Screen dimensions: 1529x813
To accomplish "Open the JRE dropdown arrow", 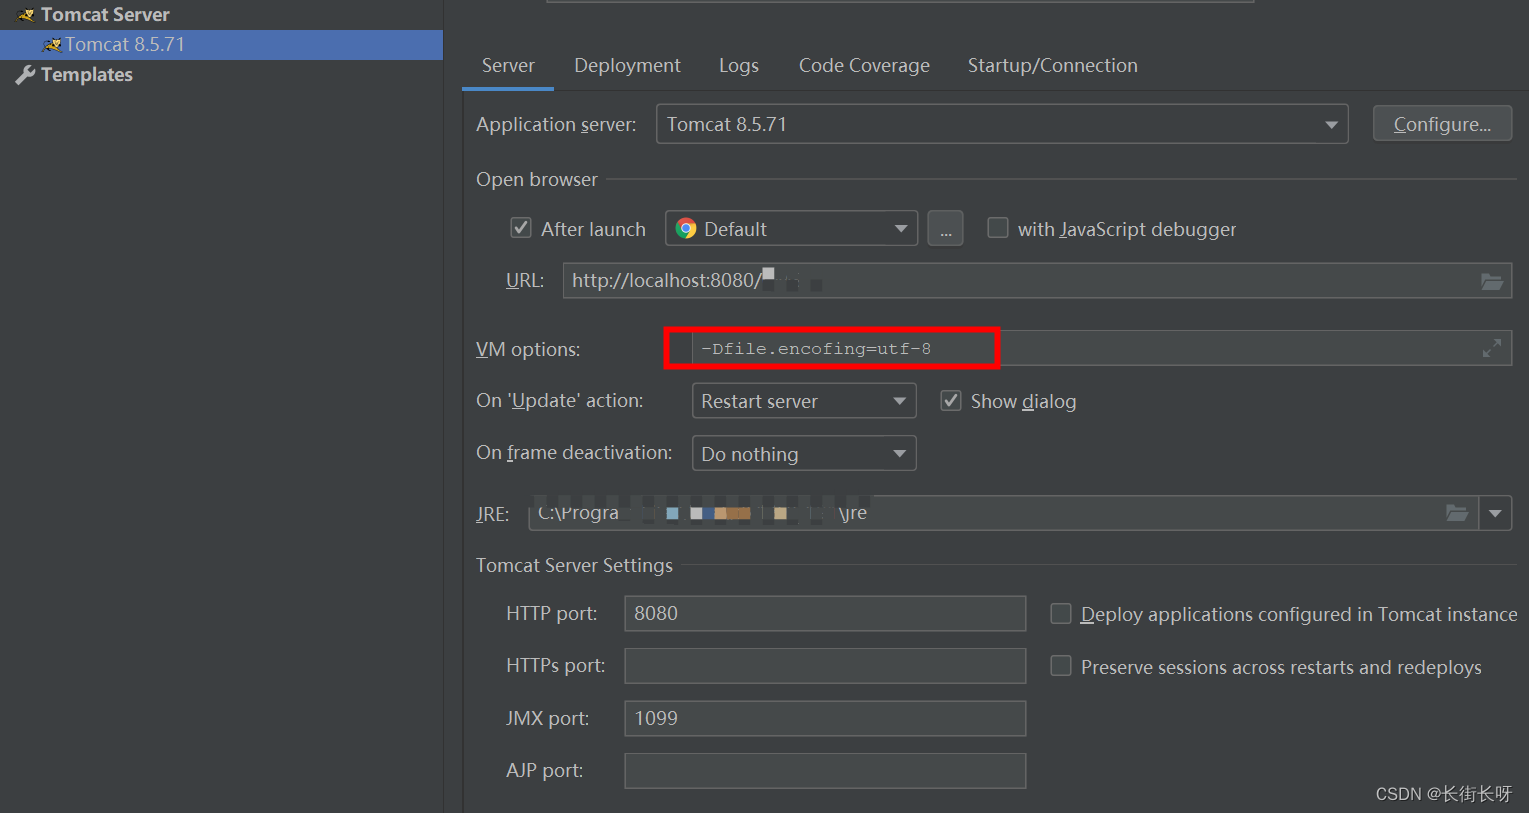I will pos(1495,513).
